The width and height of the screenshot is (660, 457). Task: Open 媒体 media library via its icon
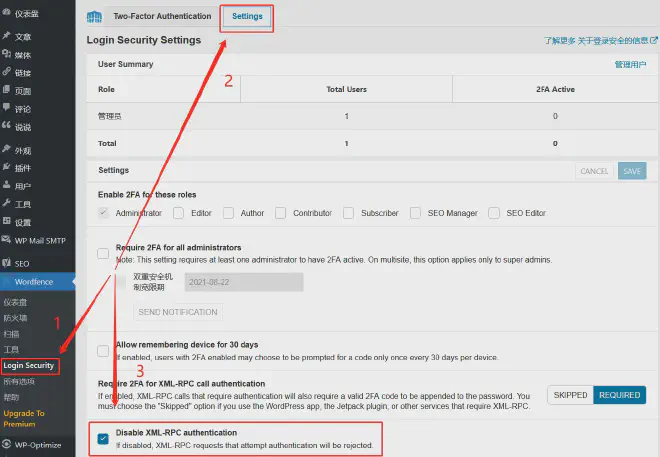point(7,54)
